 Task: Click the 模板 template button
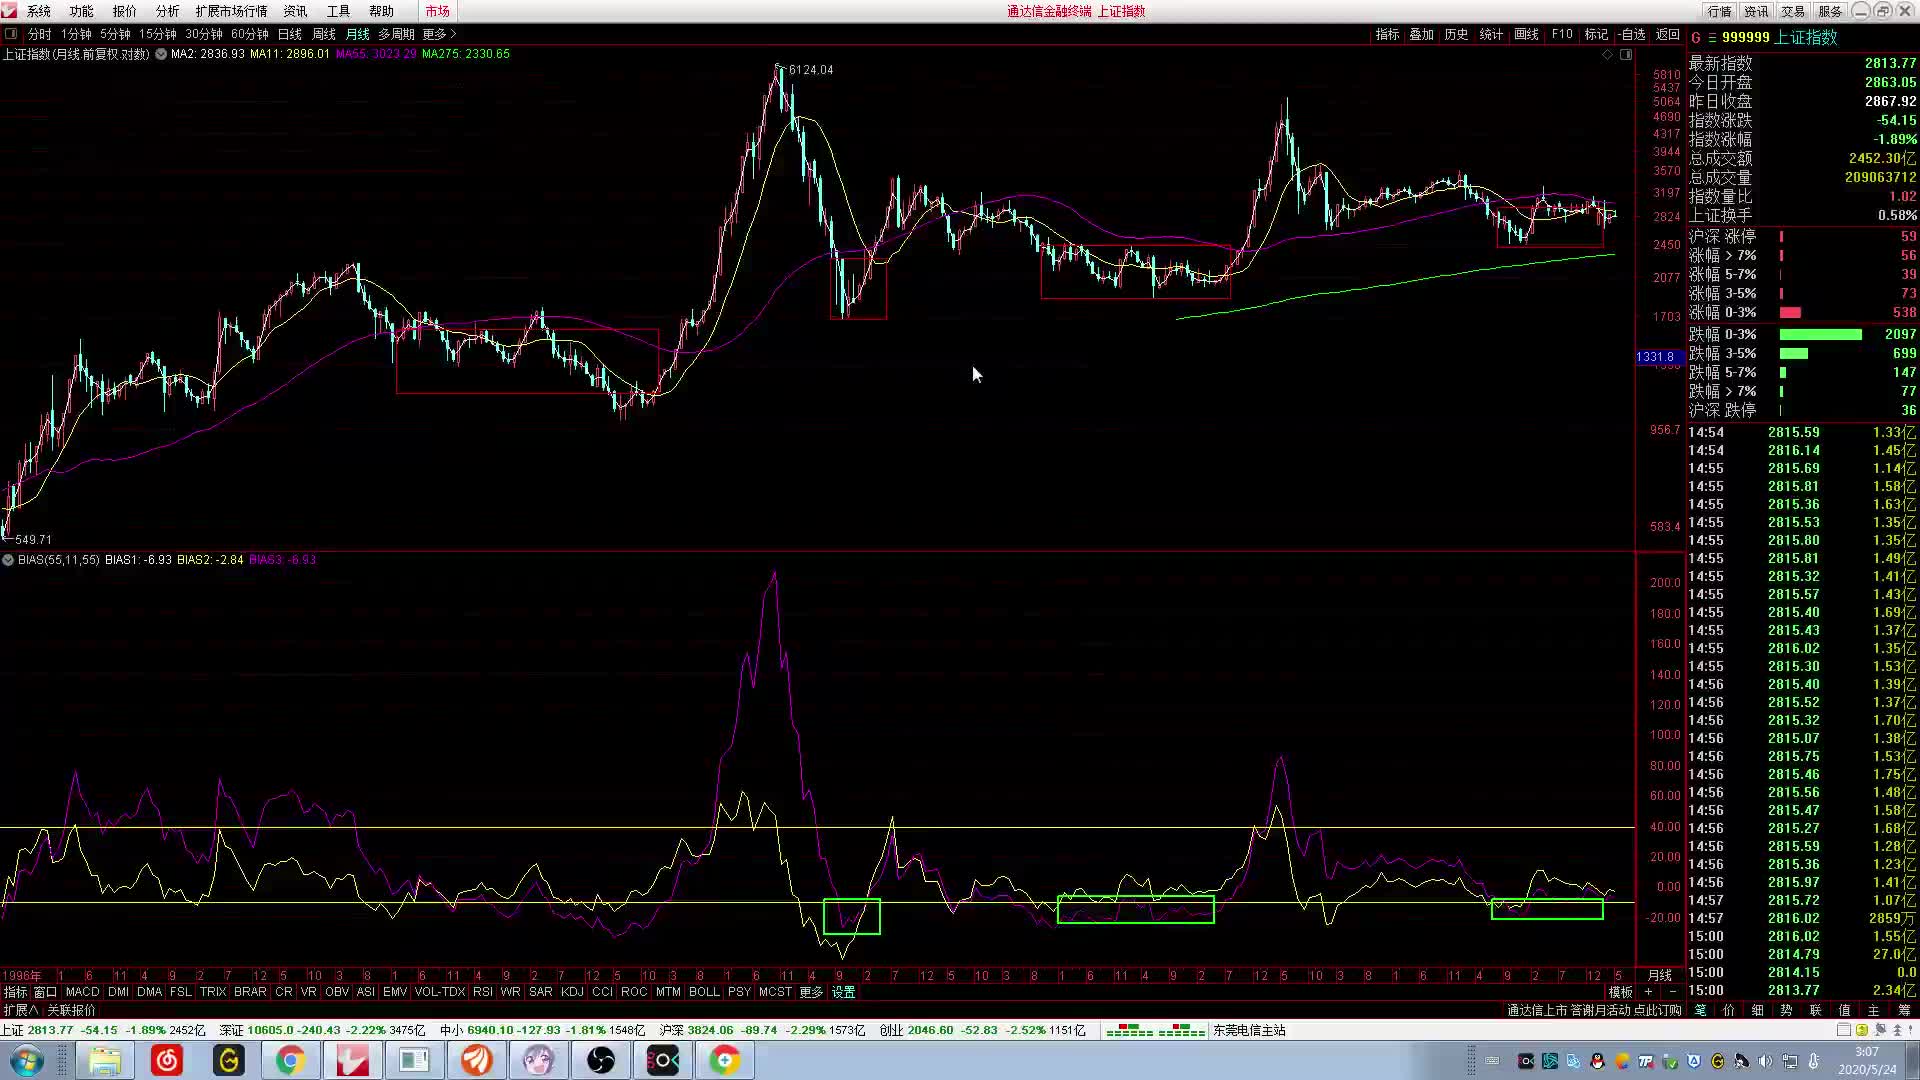1620,992
